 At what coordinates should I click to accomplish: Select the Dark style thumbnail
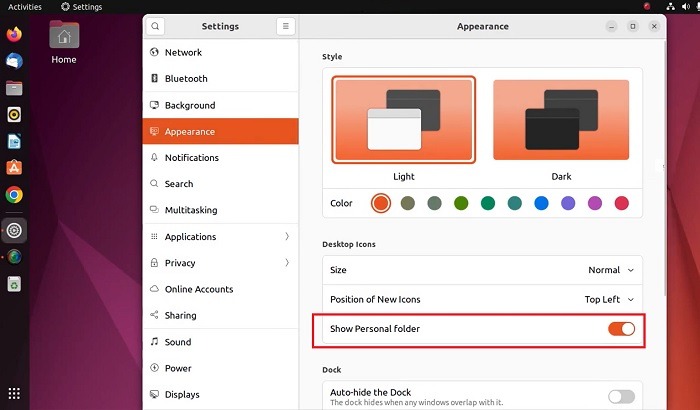pos(561,120)
